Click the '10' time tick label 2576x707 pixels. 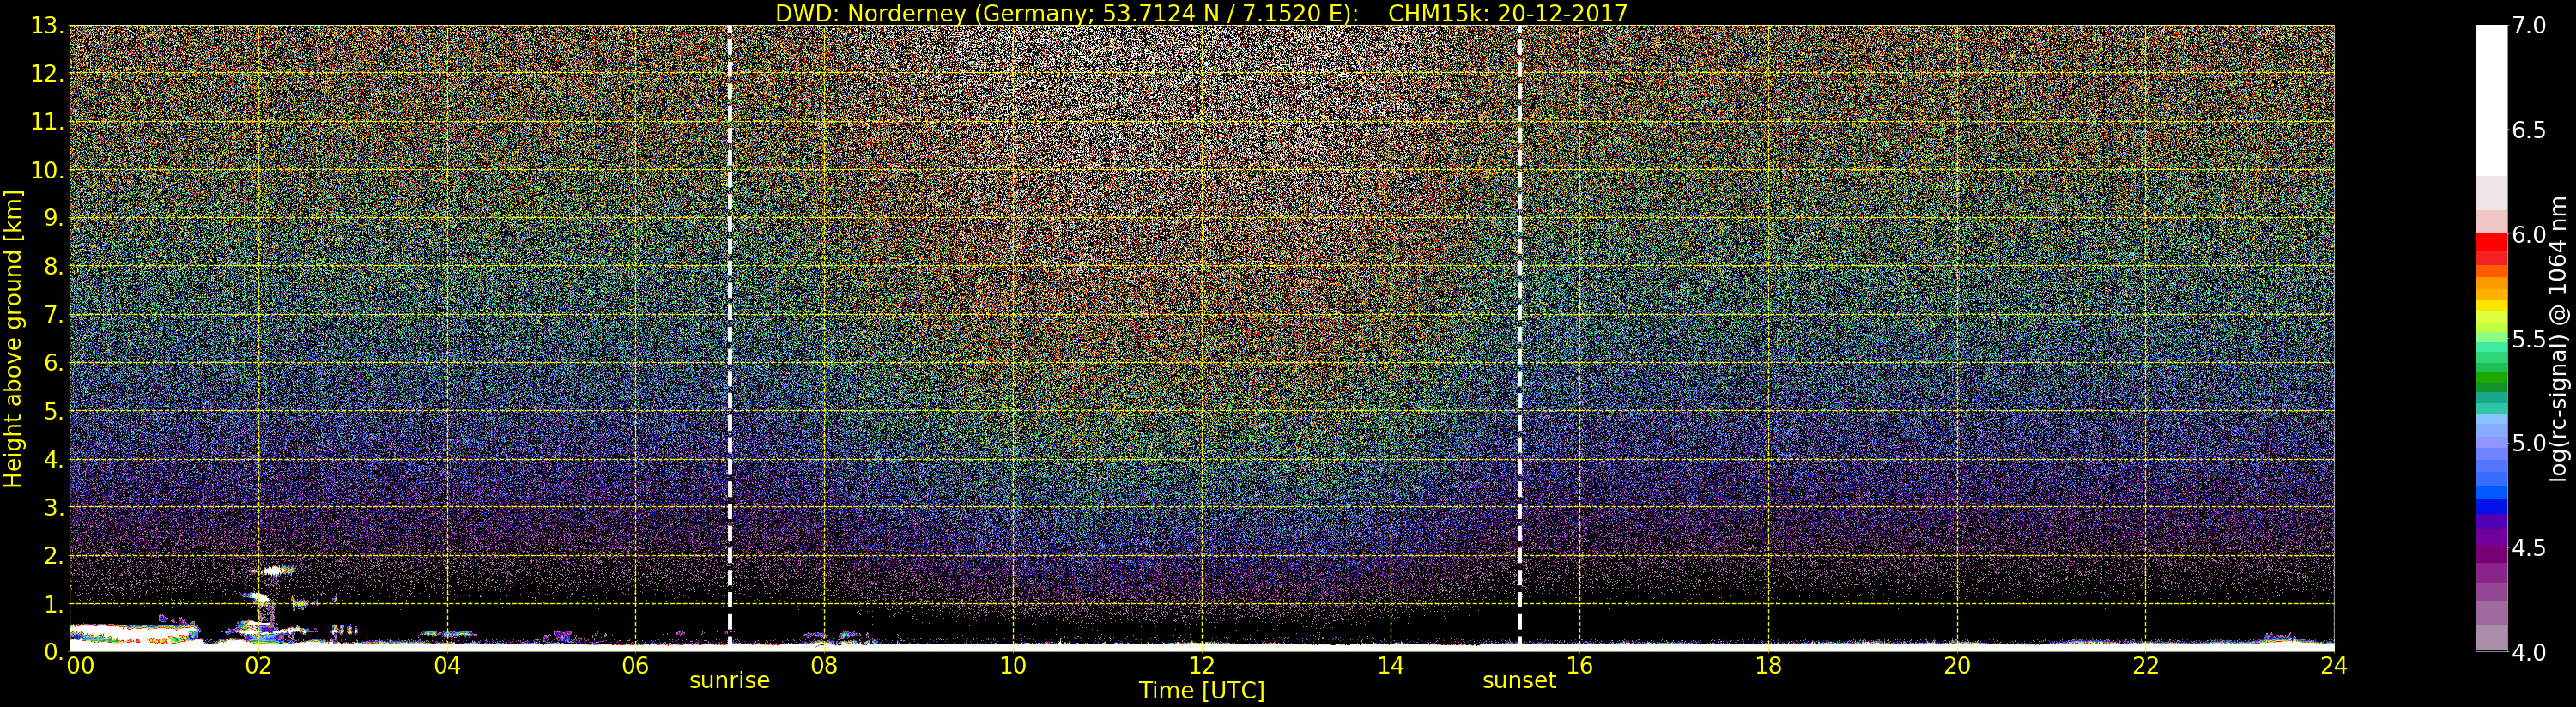(x=1013, y=665)
